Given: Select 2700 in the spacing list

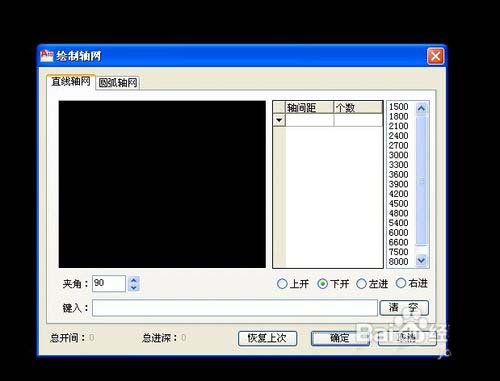Looking at the screenshot, I should point(399,145).
